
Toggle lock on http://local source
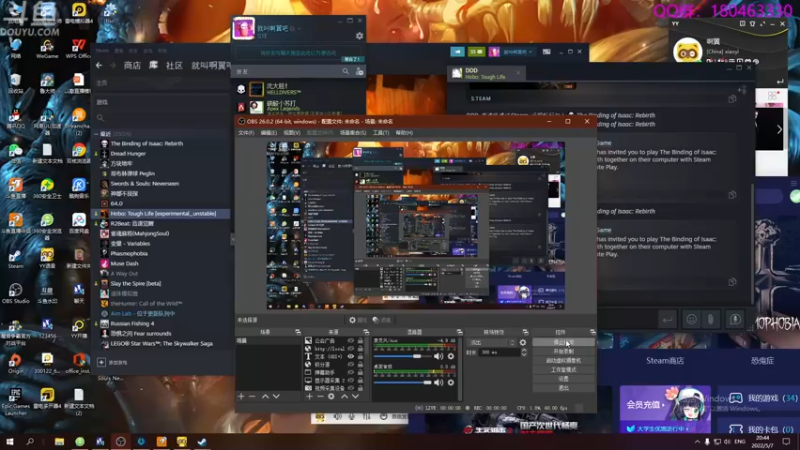click(x=360, y=348)
